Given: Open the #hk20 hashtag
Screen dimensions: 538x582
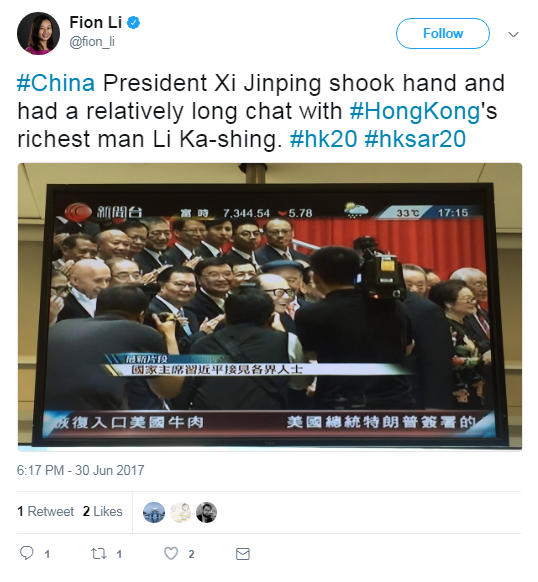Looking at the screenshot, I should pos(323,139).
